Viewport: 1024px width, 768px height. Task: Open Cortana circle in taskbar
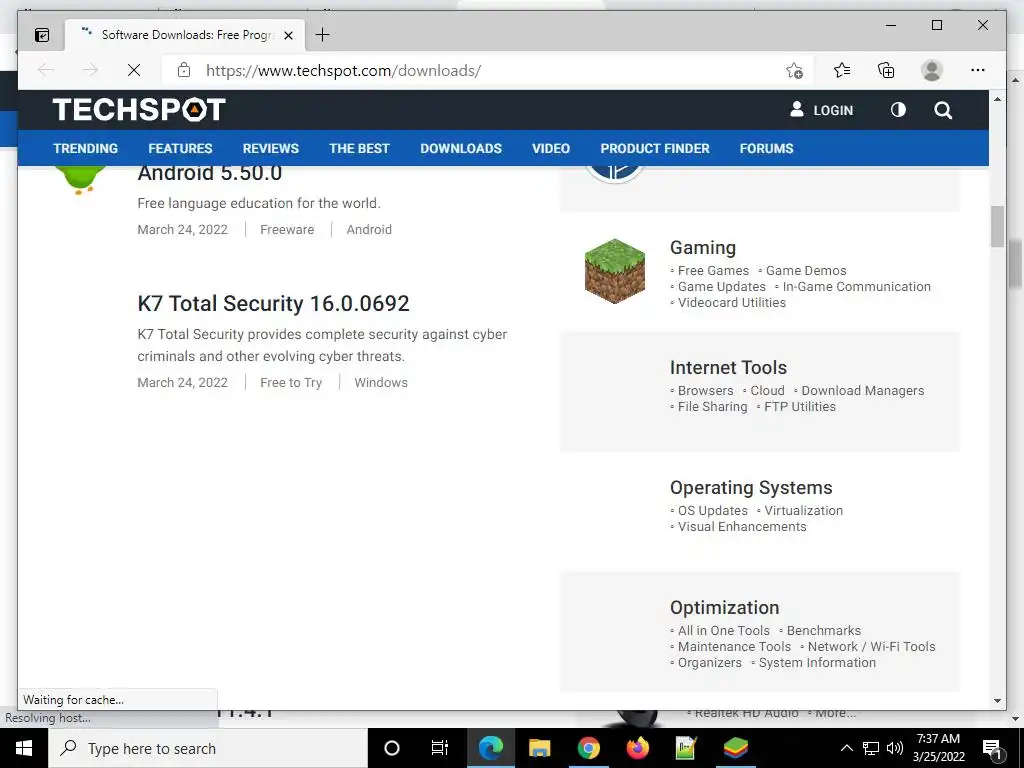click(x=391, y=748)
